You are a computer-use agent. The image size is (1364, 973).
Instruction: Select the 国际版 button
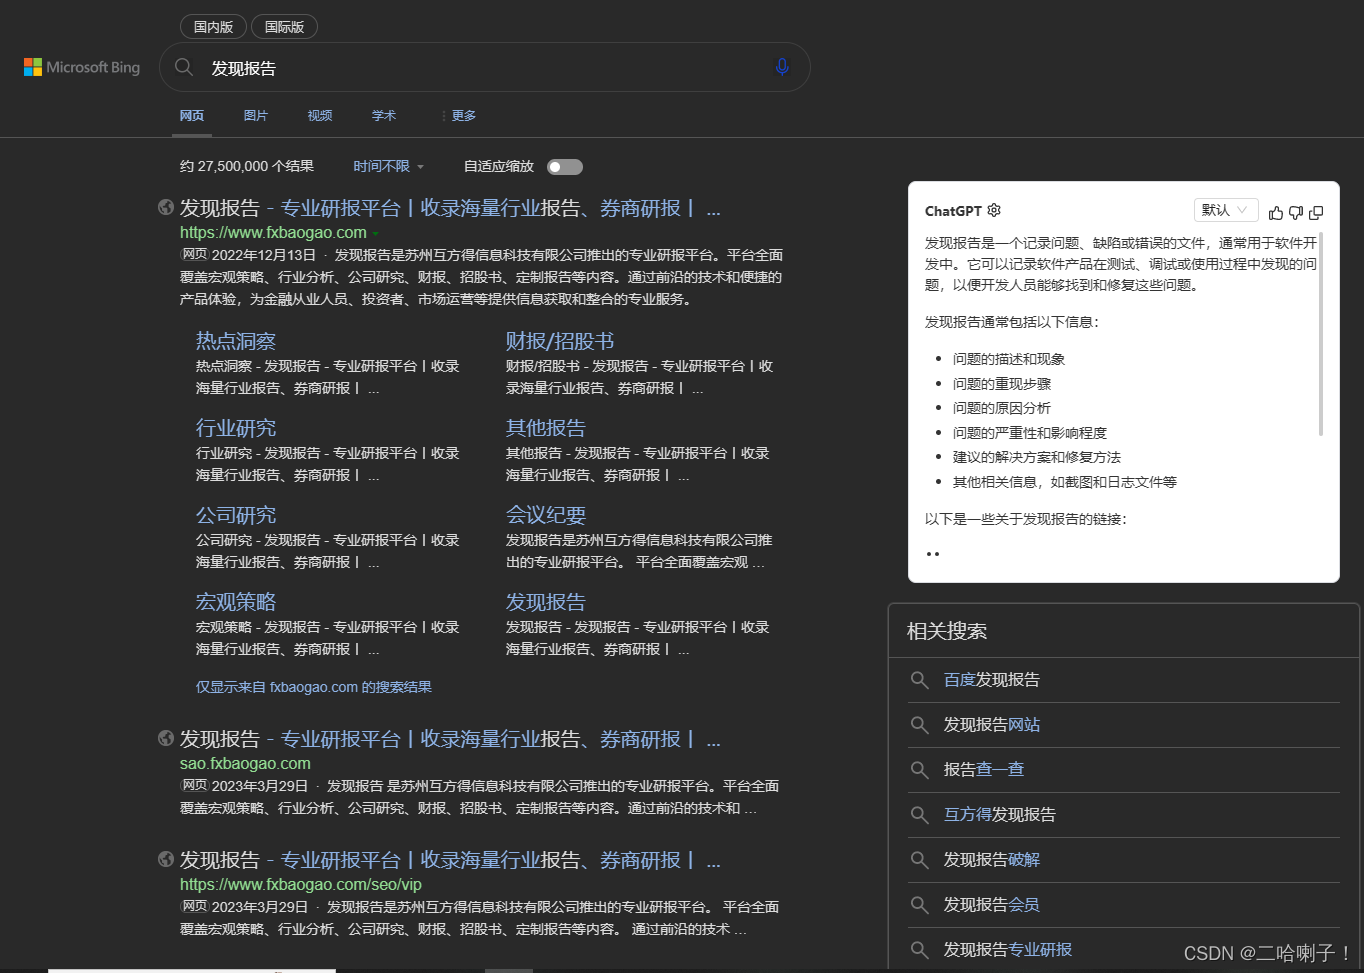point(284,27)
